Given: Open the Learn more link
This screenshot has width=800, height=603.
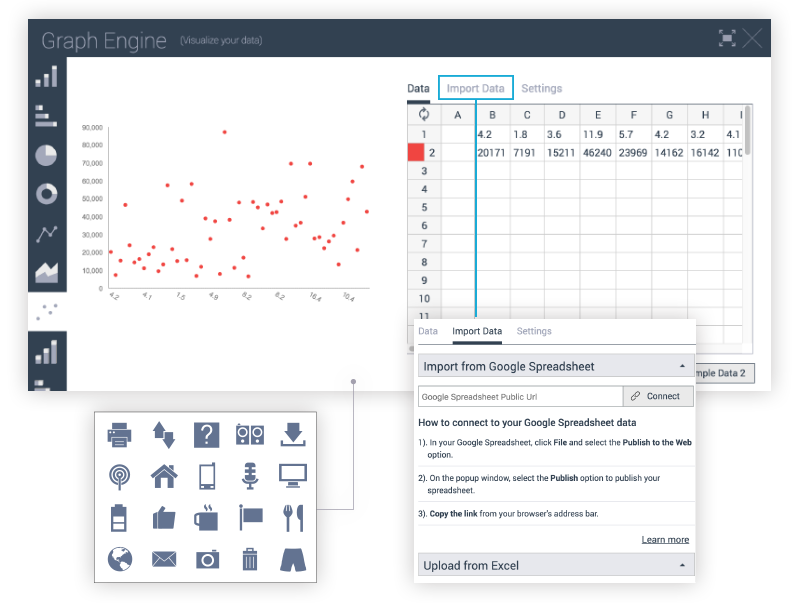Looking at the screenshot, I should tap(665, 539).
